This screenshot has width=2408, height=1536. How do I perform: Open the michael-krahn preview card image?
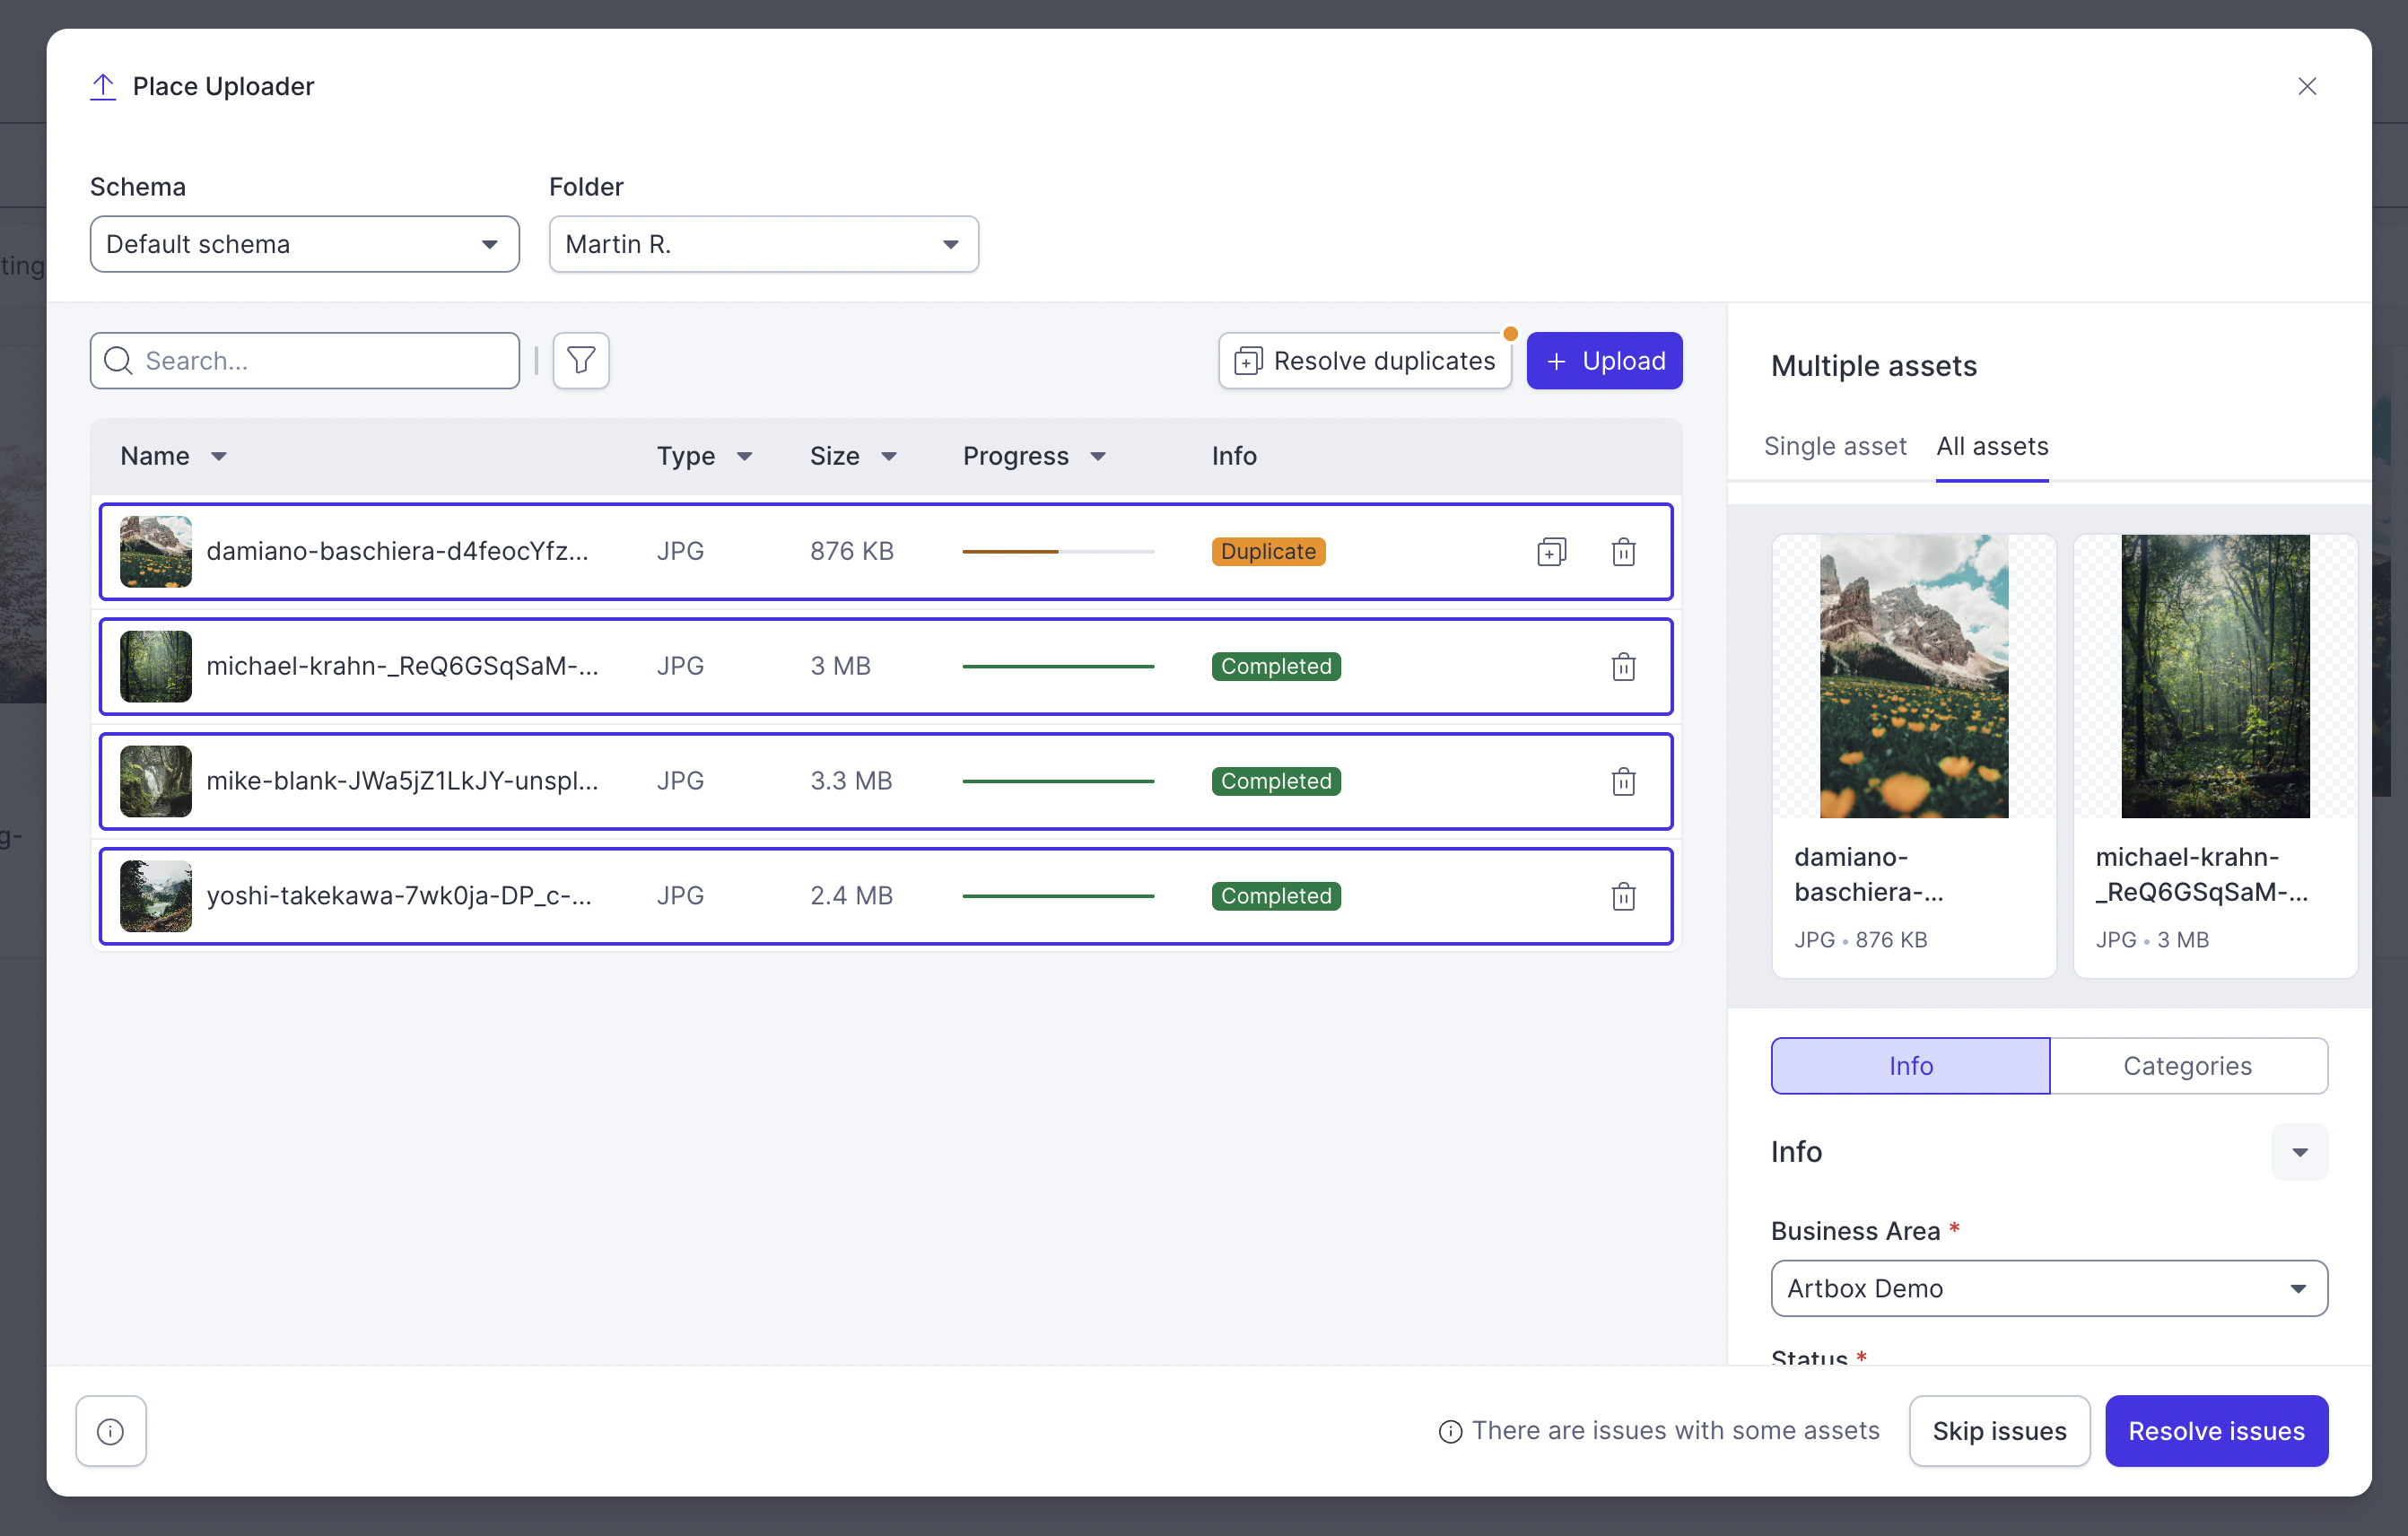[2215, 676]
